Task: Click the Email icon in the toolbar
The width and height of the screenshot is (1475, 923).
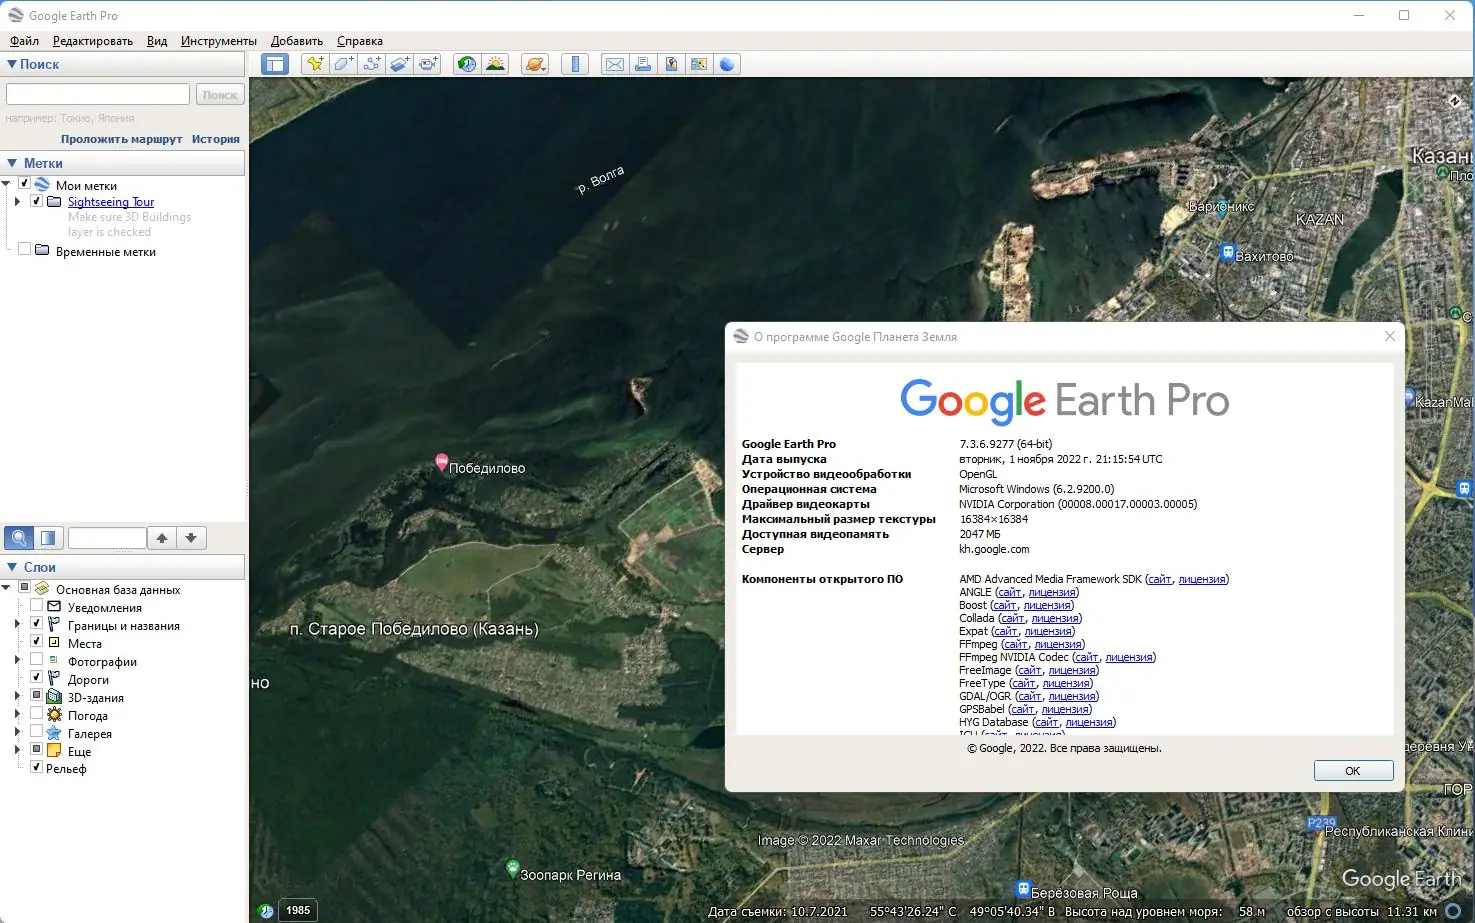Action: [x=613, y=63]
